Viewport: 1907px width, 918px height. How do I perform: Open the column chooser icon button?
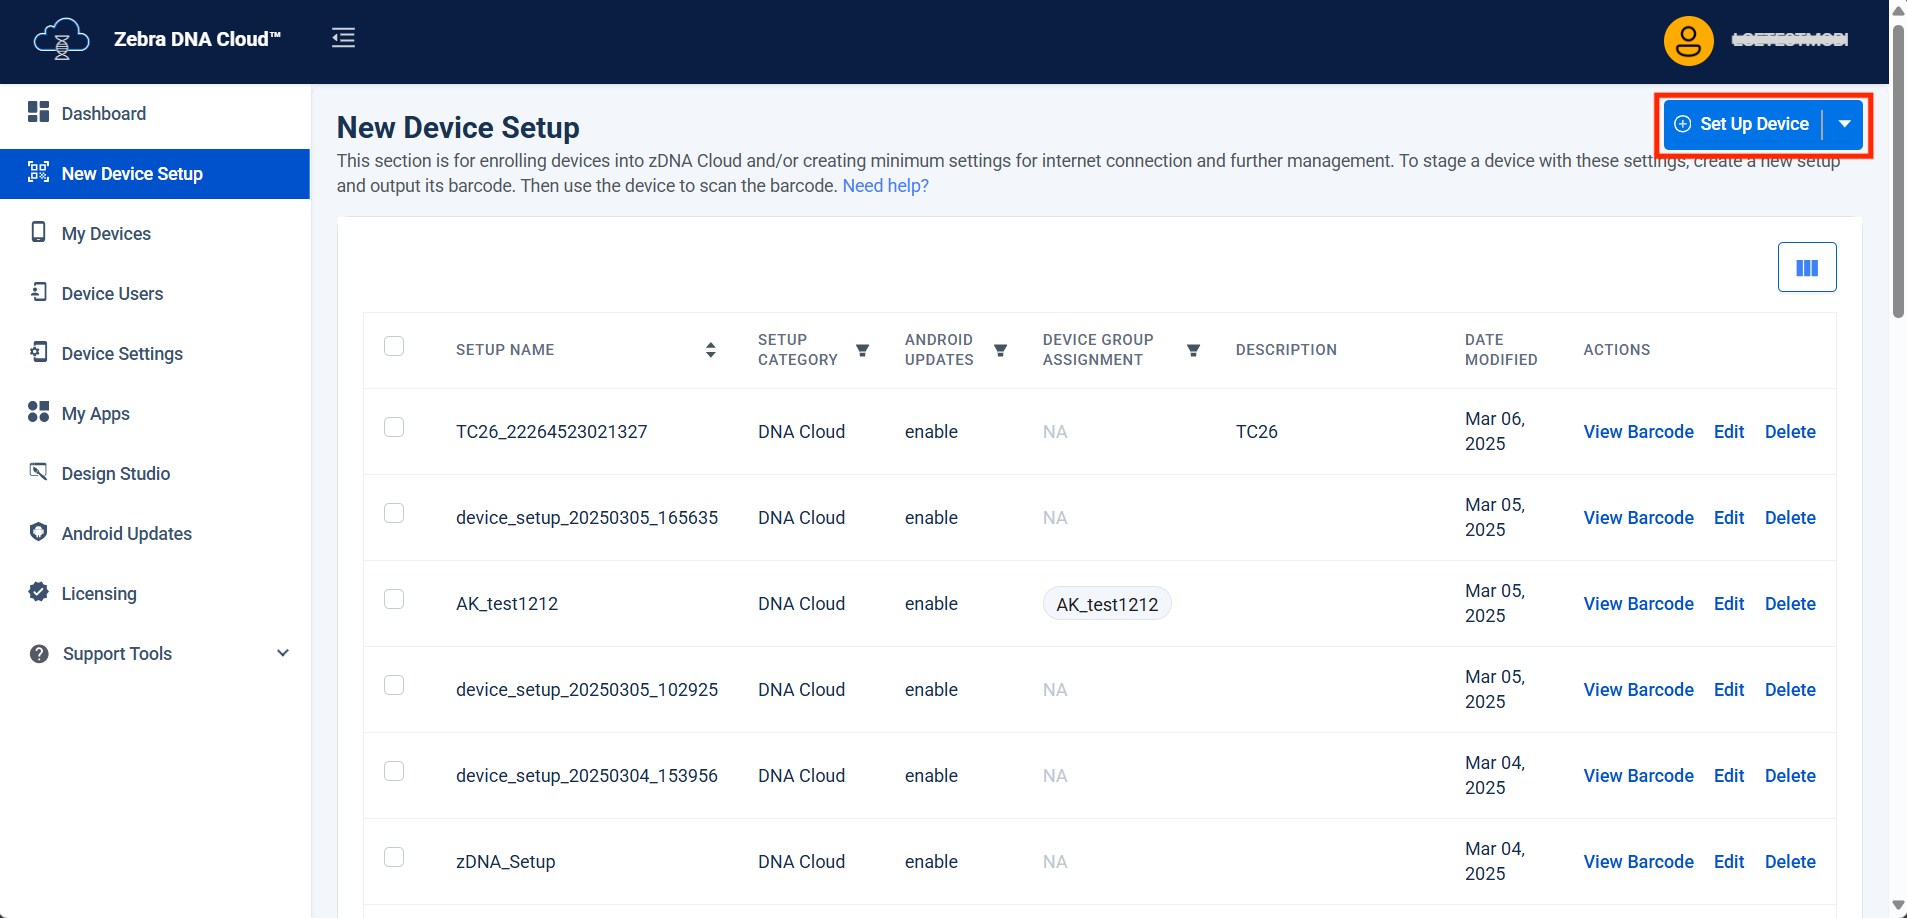coord(1806,267)
